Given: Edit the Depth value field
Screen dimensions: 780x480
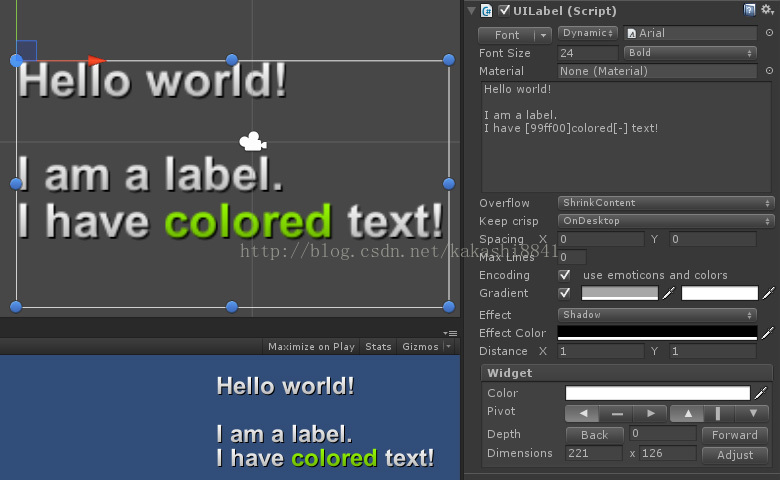Looking at the screenshot, I should coord(662,433).
